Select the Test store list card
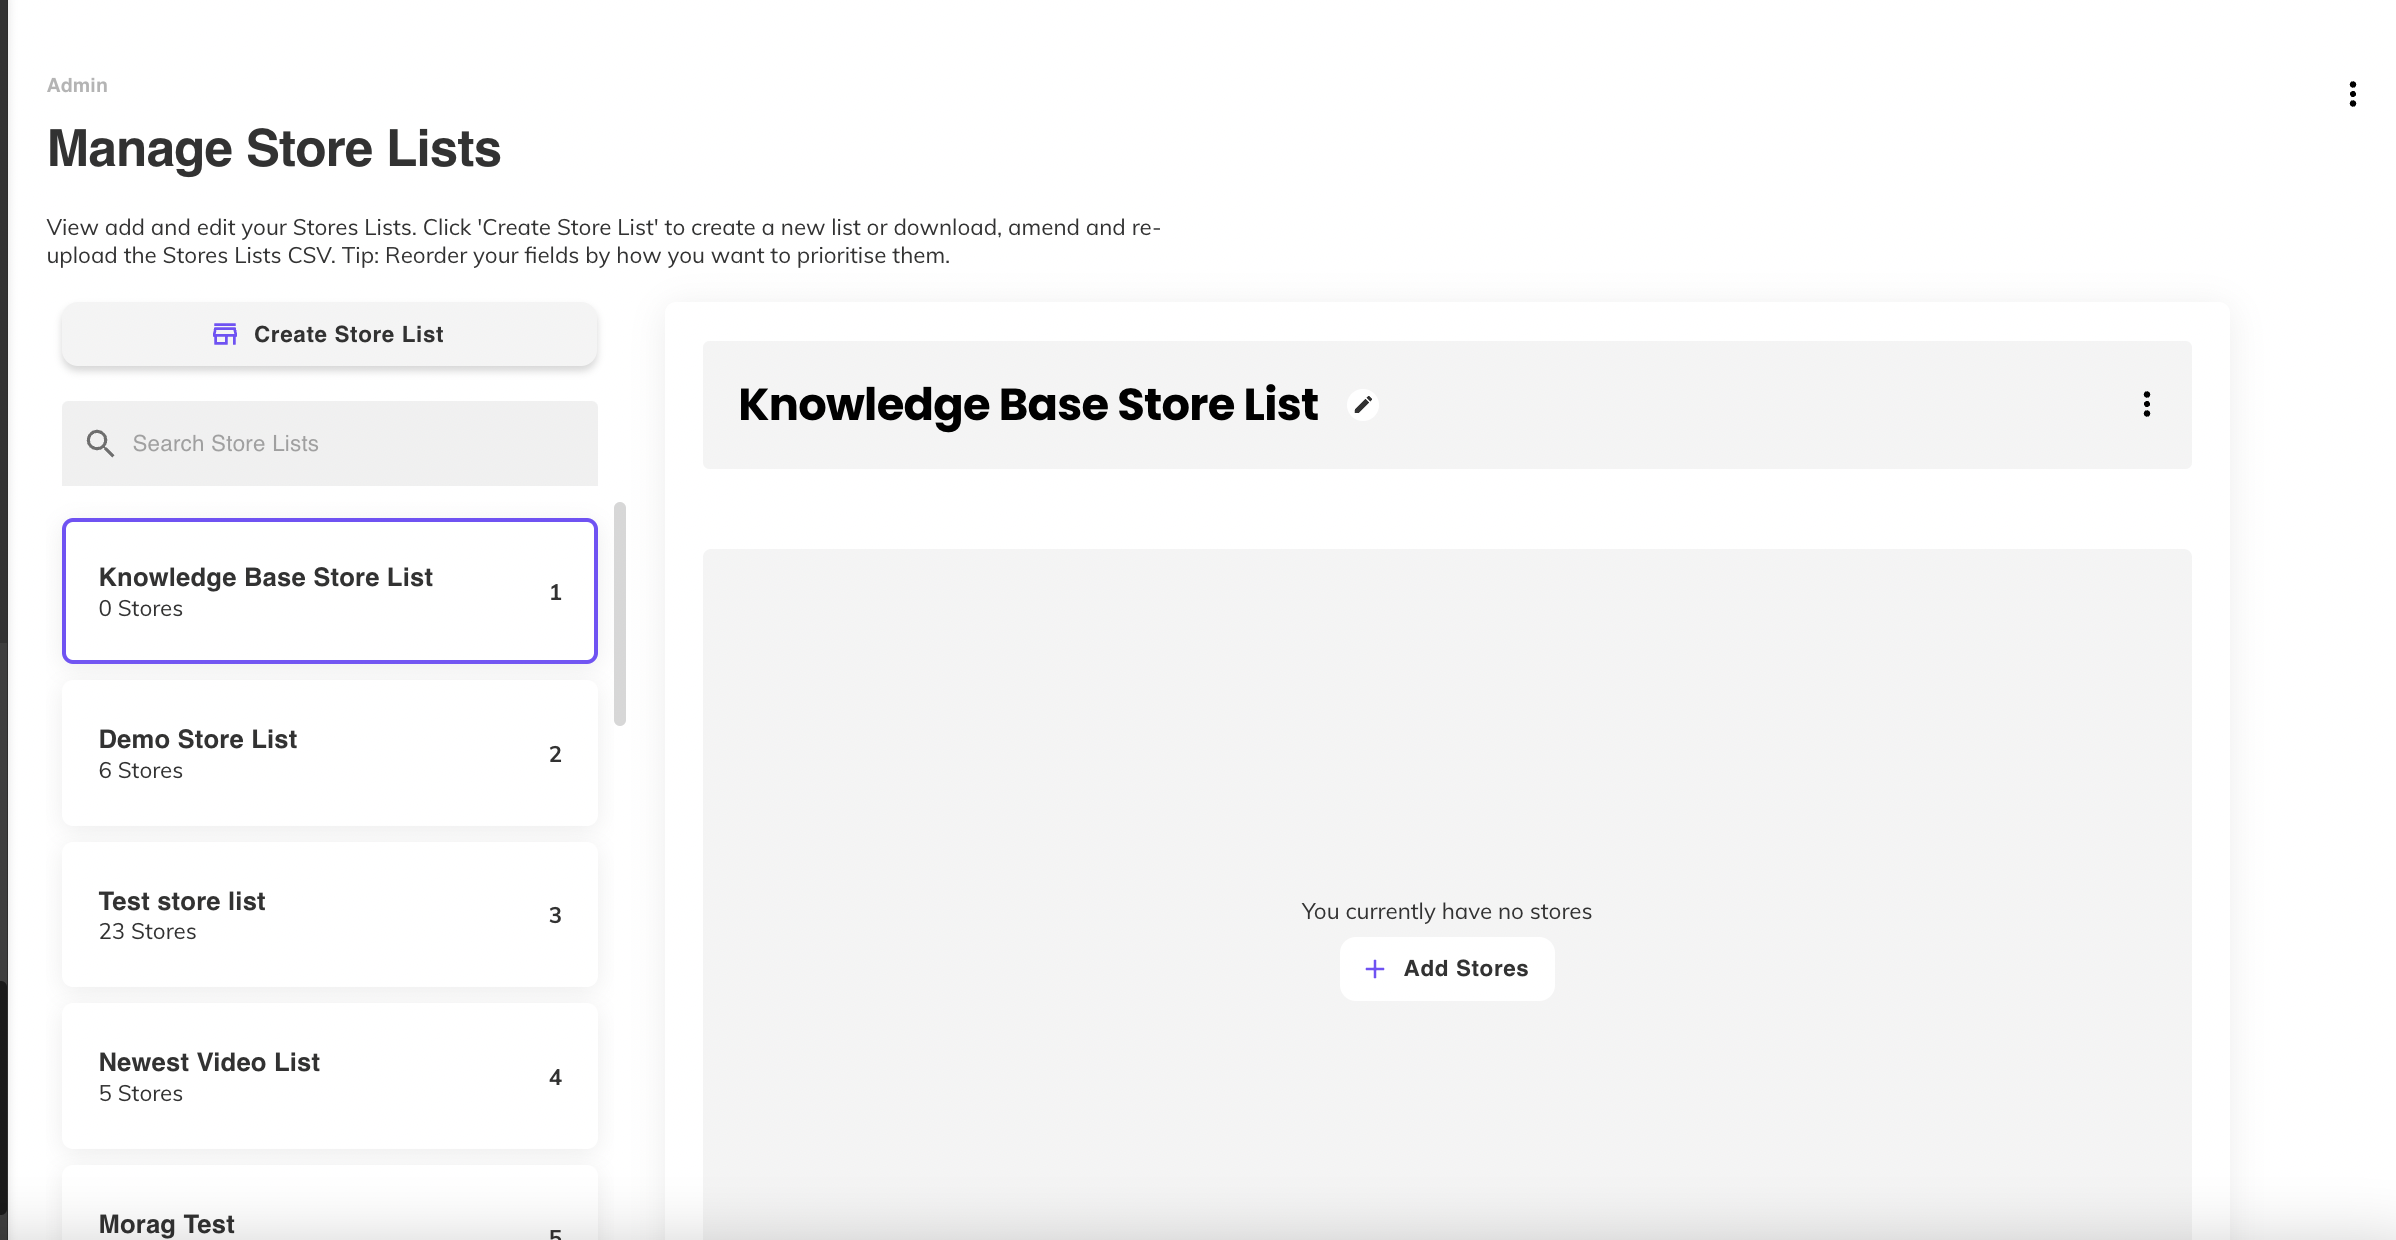 click(329, 915)
